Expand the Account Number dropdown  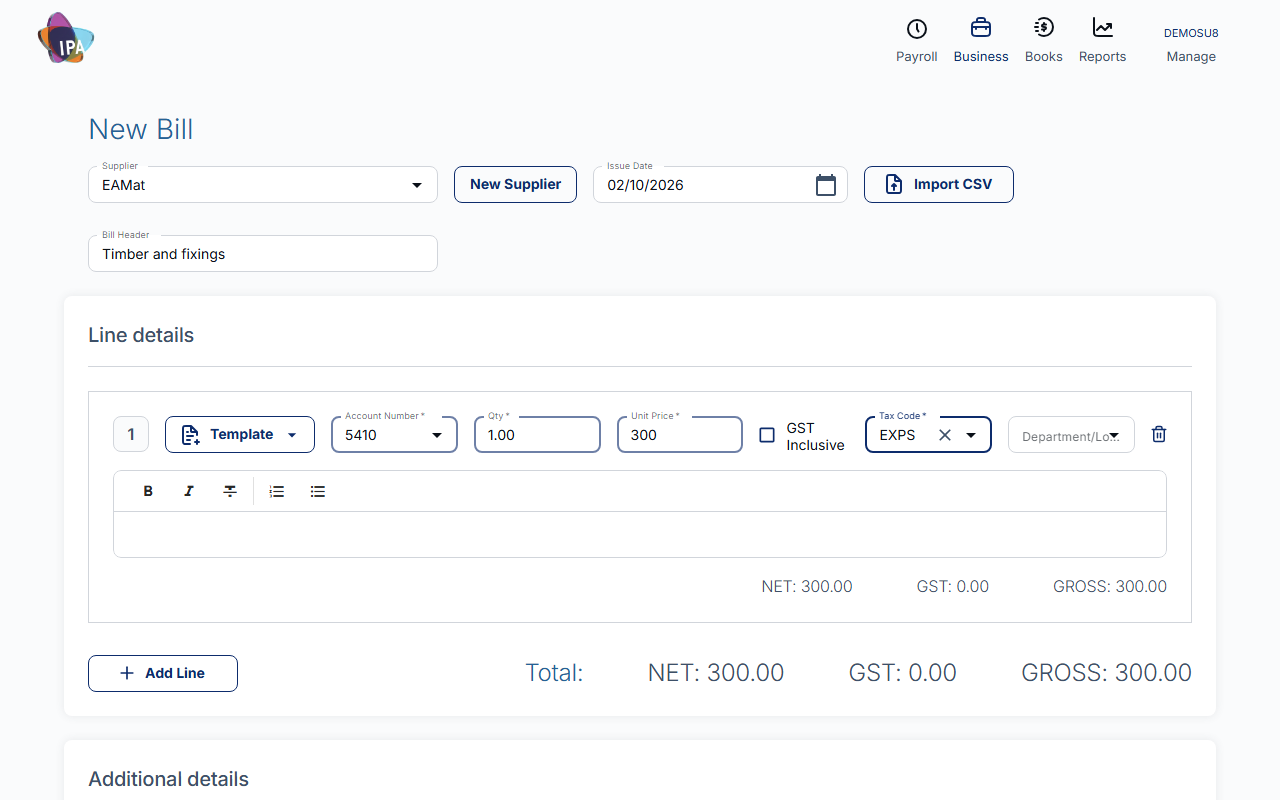pyautogui.click(x=437, y=435)
